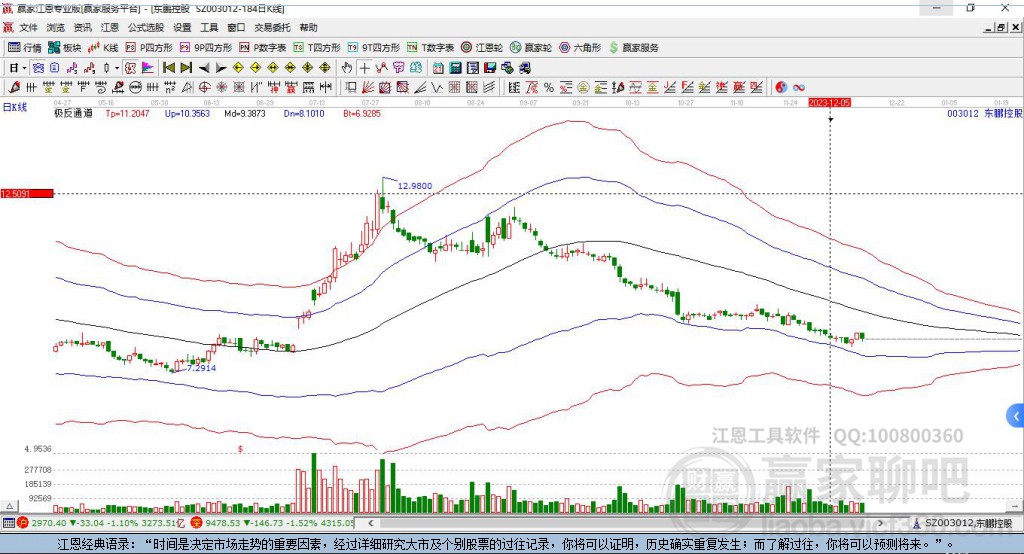
Task: Open the 资讯 menu
Action: 82,27
